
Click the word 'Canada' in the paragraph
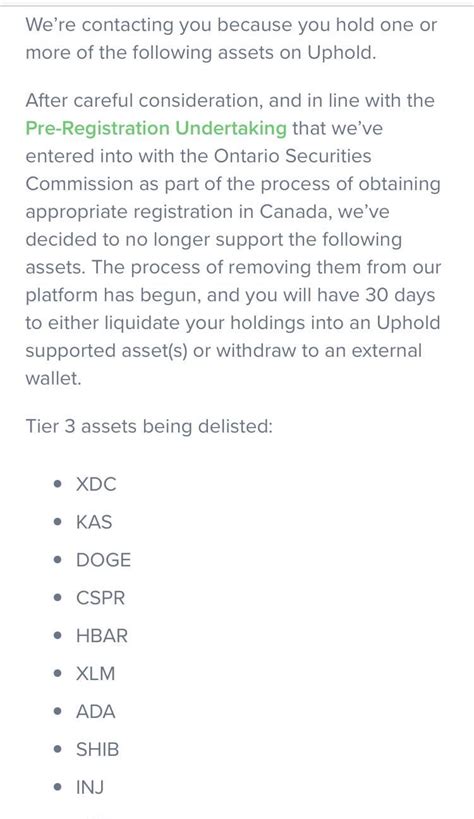click(x=295, y=212)
